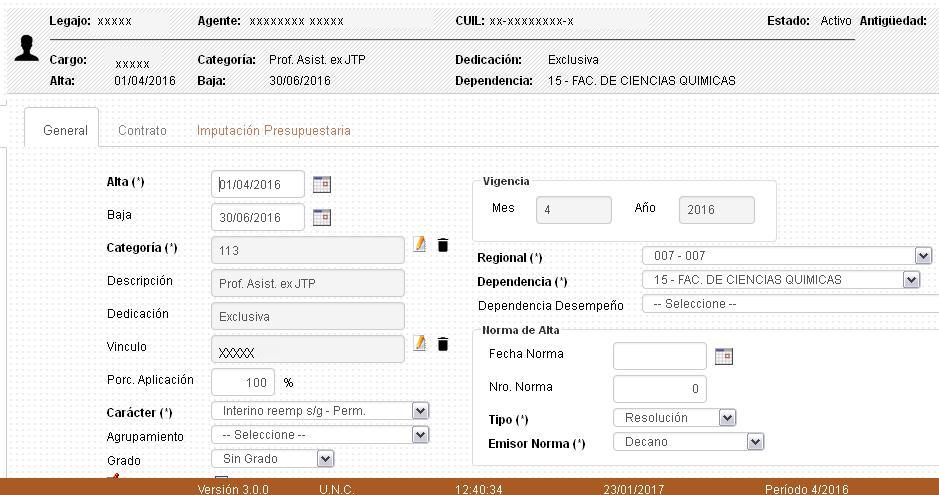Delete the Vinculo using the trash icon

[x=443, y=344]
